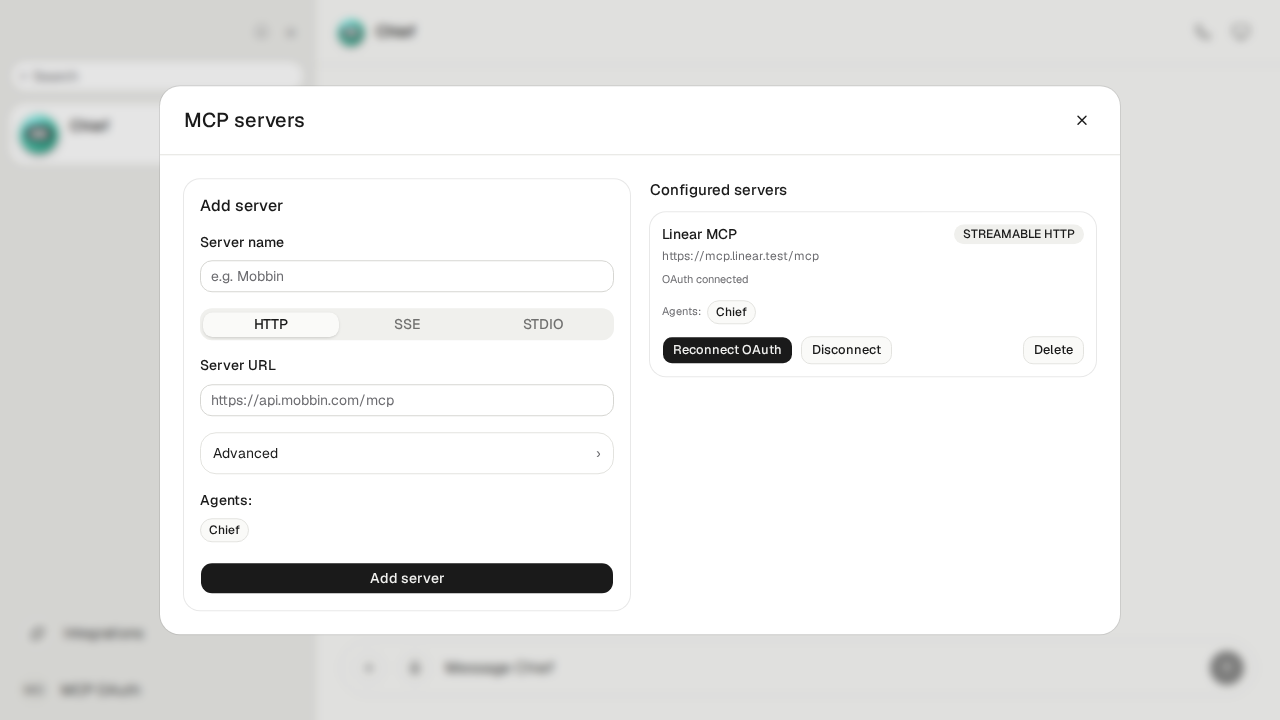Image resolution: width=1280 pixels, height=720 pixels.
Task: Disconnect the Linear MCP server
Action: pyautogui.click(x=846, y=350)
